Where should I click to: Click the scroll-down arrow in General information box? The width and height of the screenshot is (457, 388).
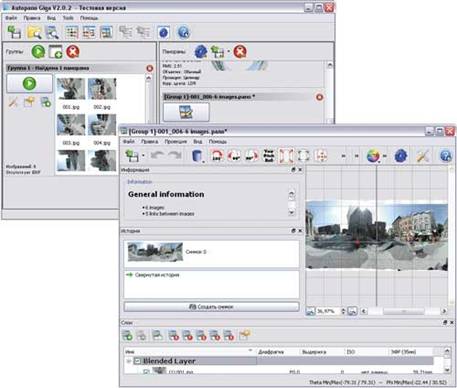point(292,213)
